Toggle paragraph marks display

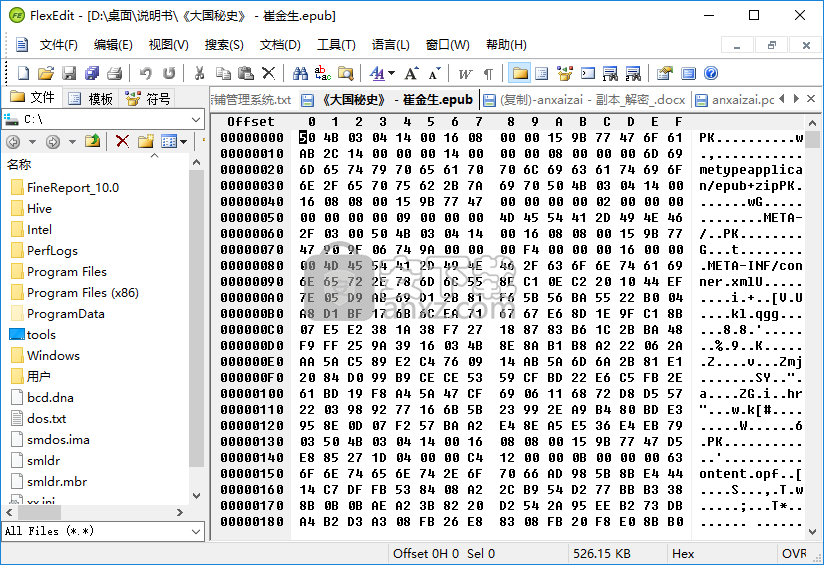tap(488, 73)
